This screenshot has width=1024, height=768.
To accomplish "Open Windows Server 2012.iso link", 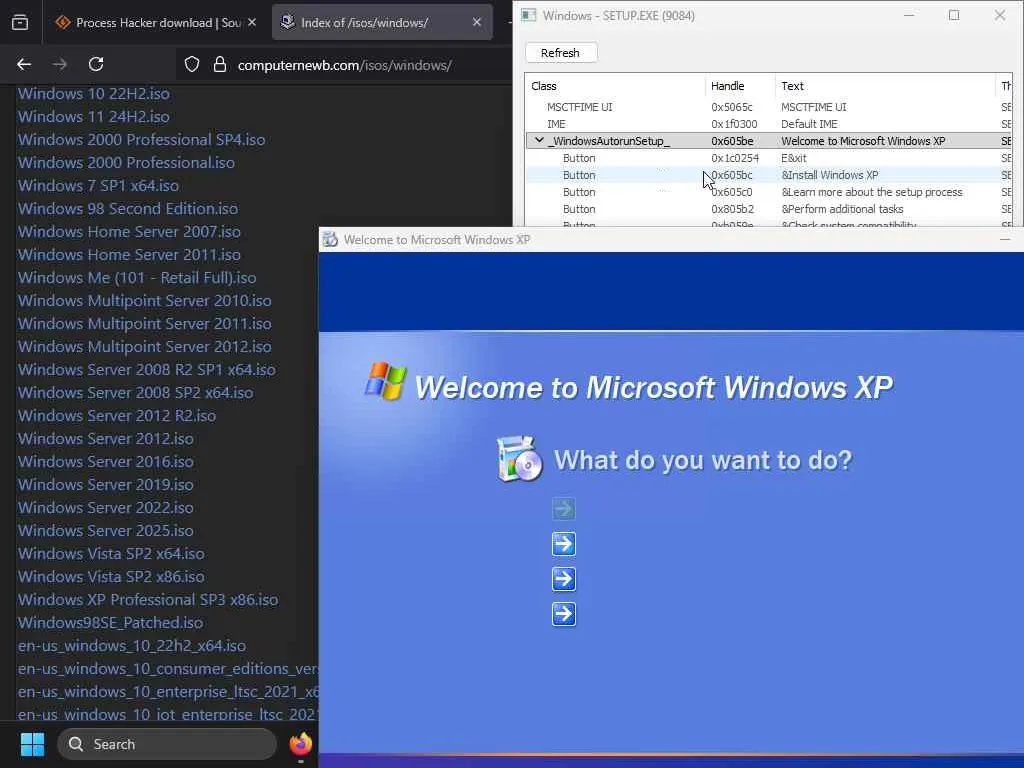I will coord(106,438).
